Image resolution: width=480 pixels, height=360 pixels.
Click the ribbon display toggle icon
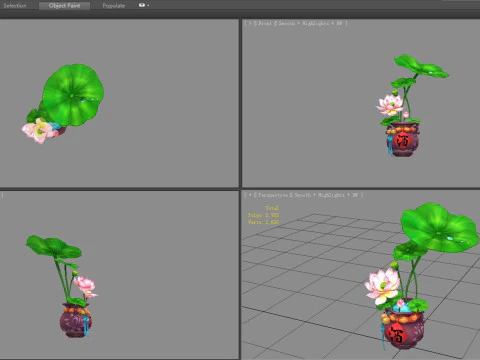[142, 5]
